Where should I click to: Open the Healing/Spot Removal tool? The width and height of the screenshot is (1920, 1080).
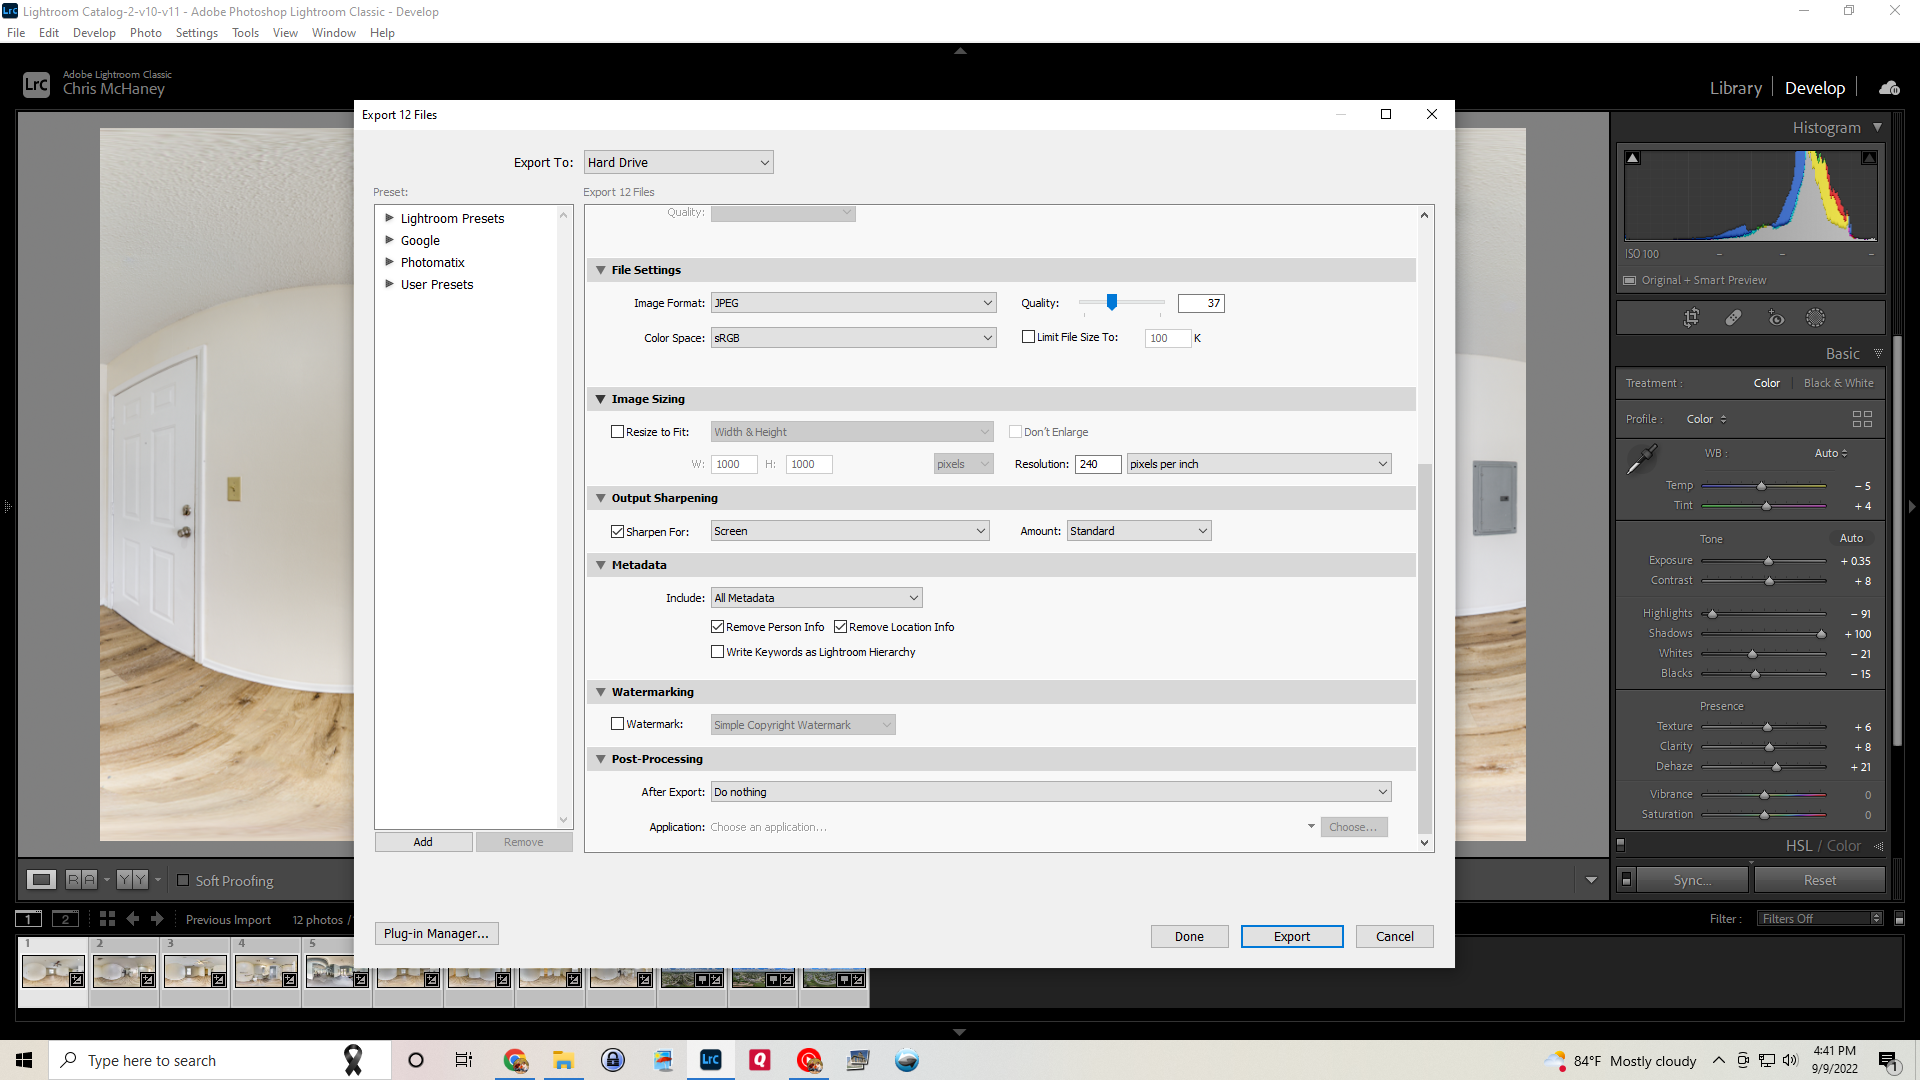coord(1733,317)
